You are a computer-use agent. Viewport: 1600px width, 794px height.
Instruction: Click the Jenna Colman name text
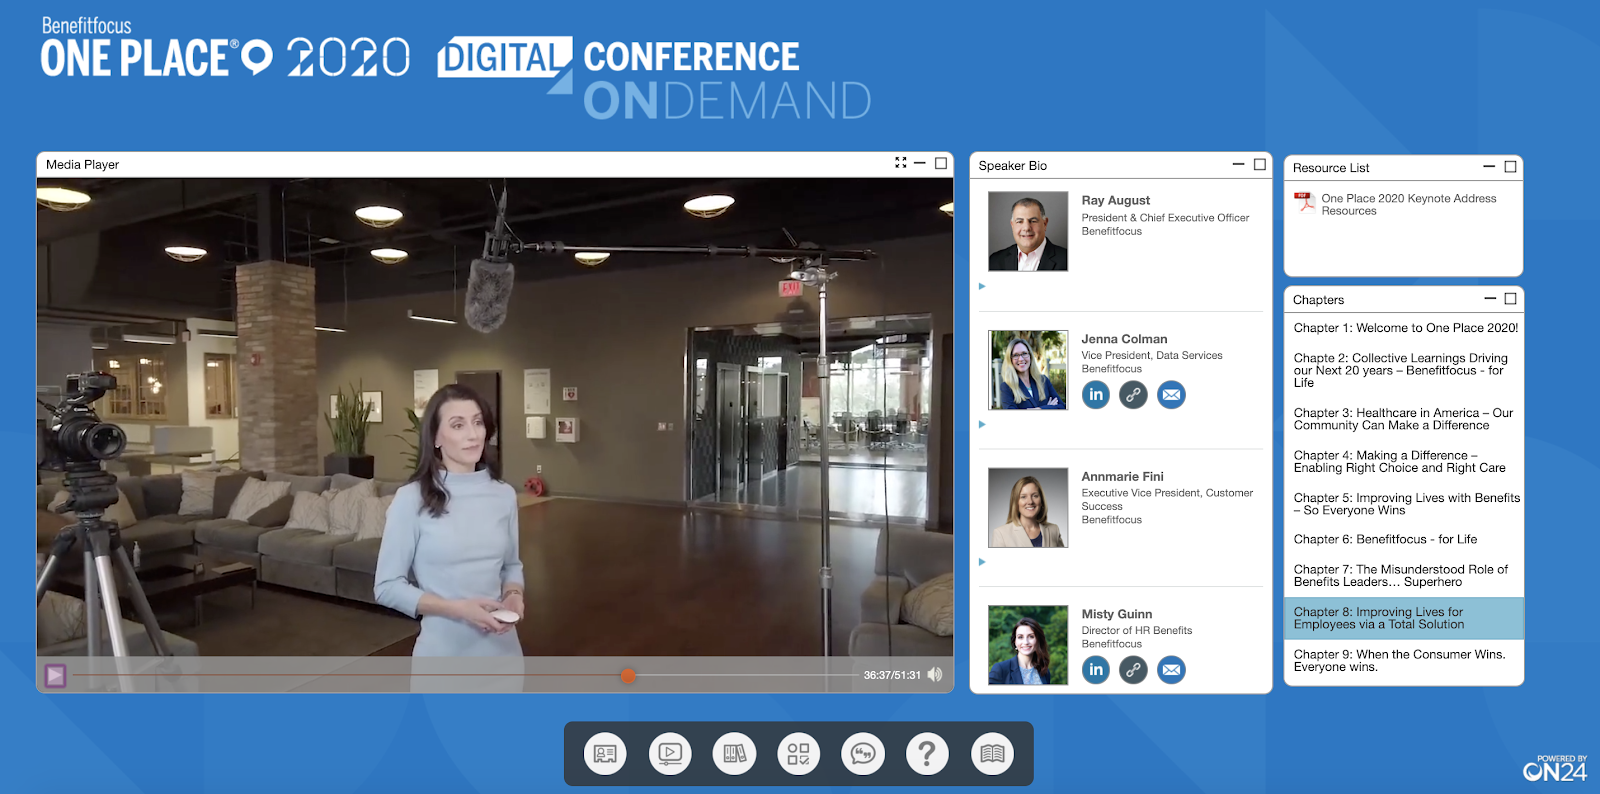(1124, 339)
